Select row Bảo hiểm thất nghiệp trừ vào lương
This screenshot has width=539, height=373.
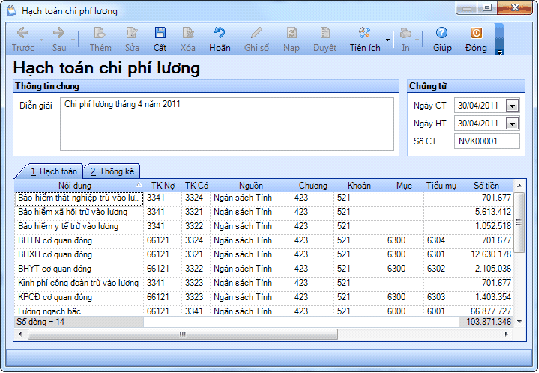[x=264, y=198]
